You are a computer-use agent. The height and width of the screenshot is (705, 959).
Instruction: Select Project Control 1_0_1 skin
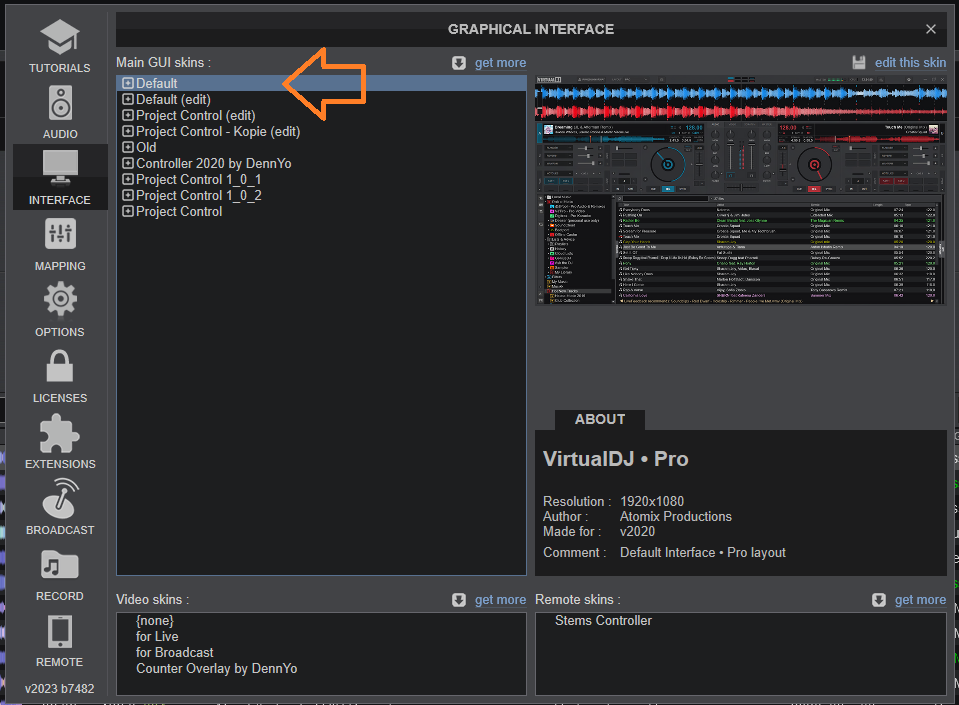tap(199, 179)
